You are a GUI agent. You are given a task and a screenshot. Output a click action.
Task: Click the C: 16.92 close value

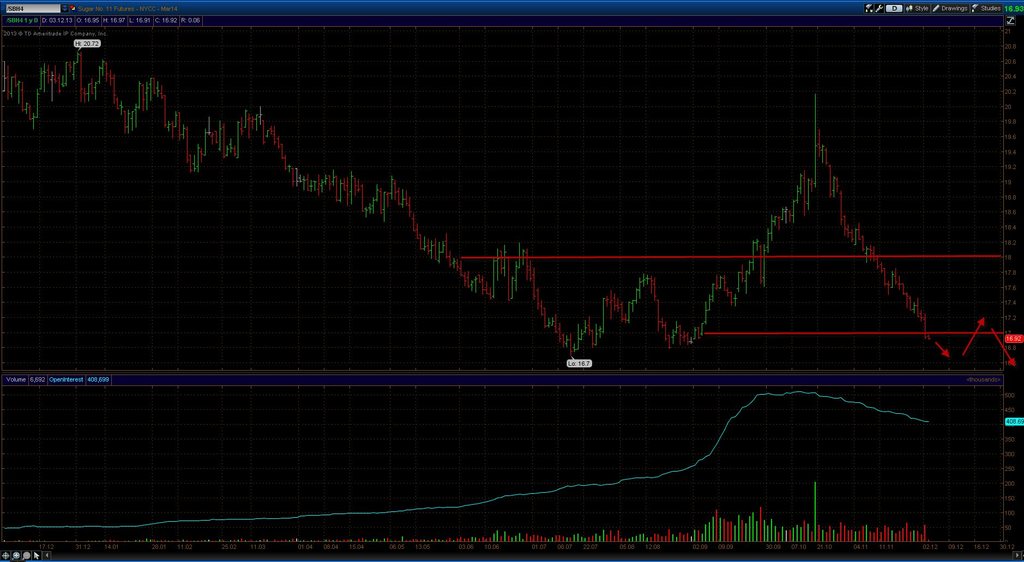pyautogui.click(x=165, y=20)
